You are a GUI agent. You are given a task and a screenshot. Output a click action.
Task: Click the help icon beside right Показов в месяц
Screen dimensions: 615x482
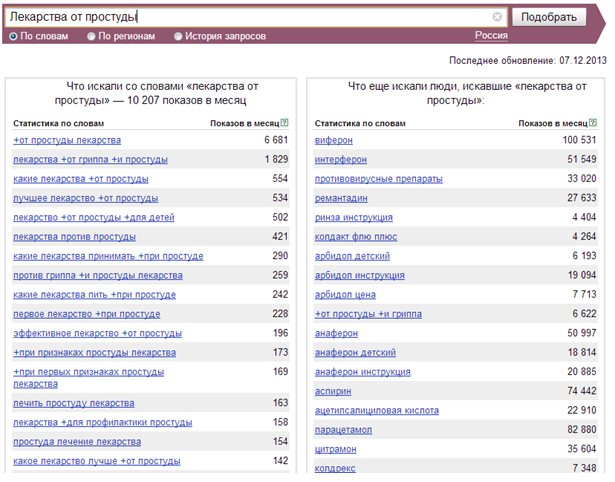593,123
